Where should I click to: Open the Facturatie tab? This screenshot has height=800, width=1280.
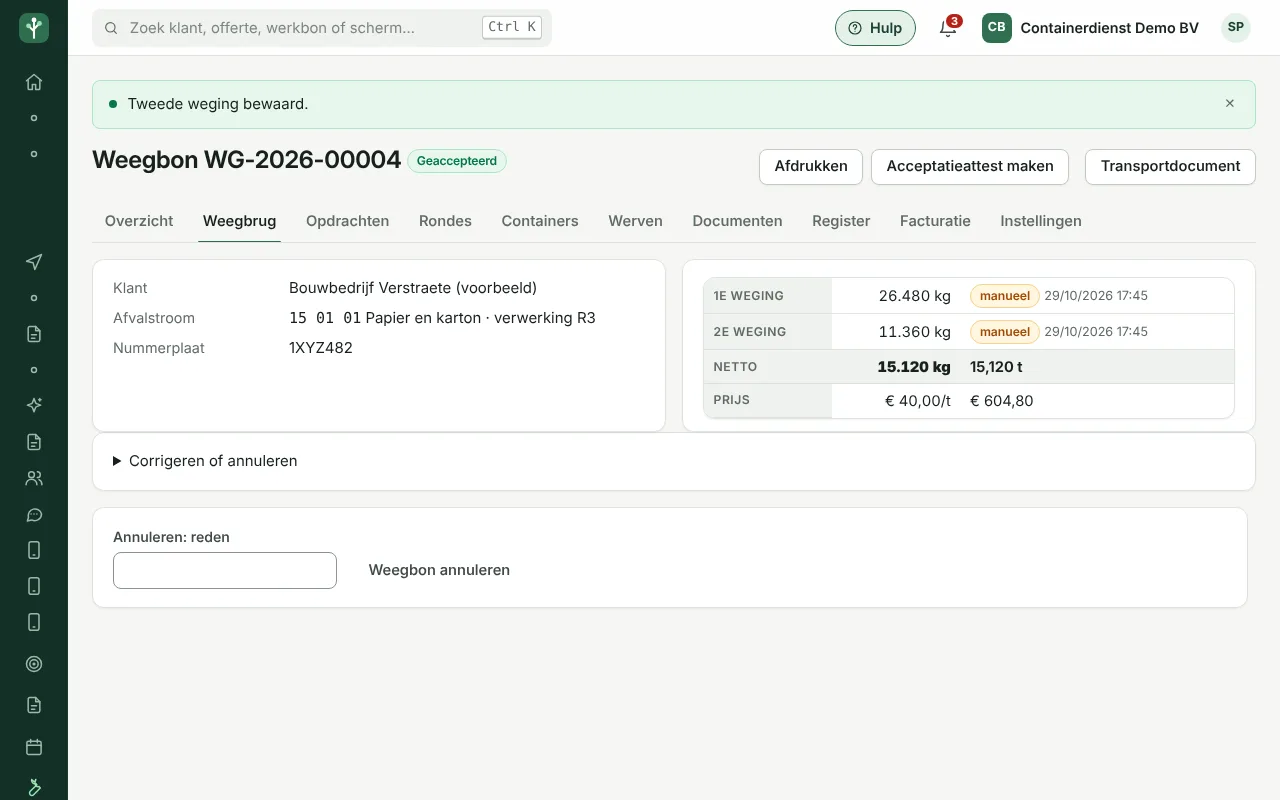click(935, 221)
